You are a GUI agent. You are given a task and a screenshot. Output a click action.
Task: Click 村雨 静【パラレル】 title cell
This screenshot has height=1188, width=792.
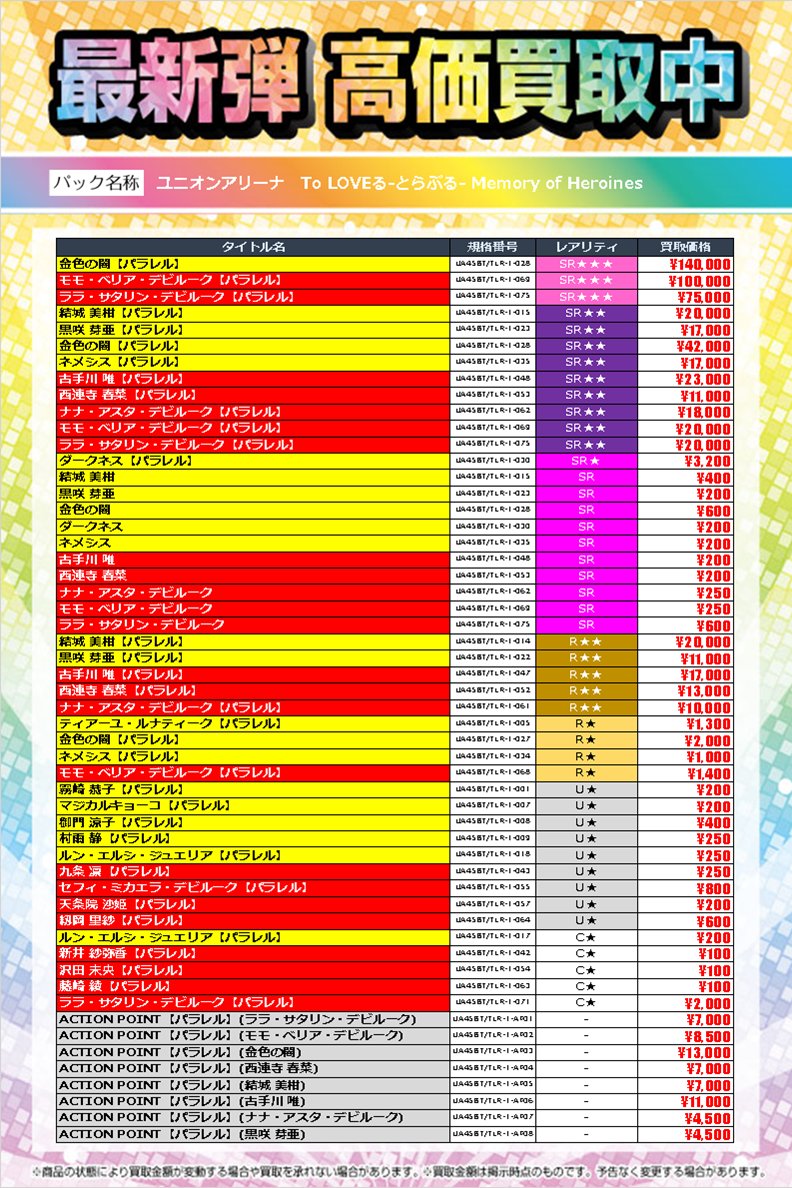click(x=253, y=839)
